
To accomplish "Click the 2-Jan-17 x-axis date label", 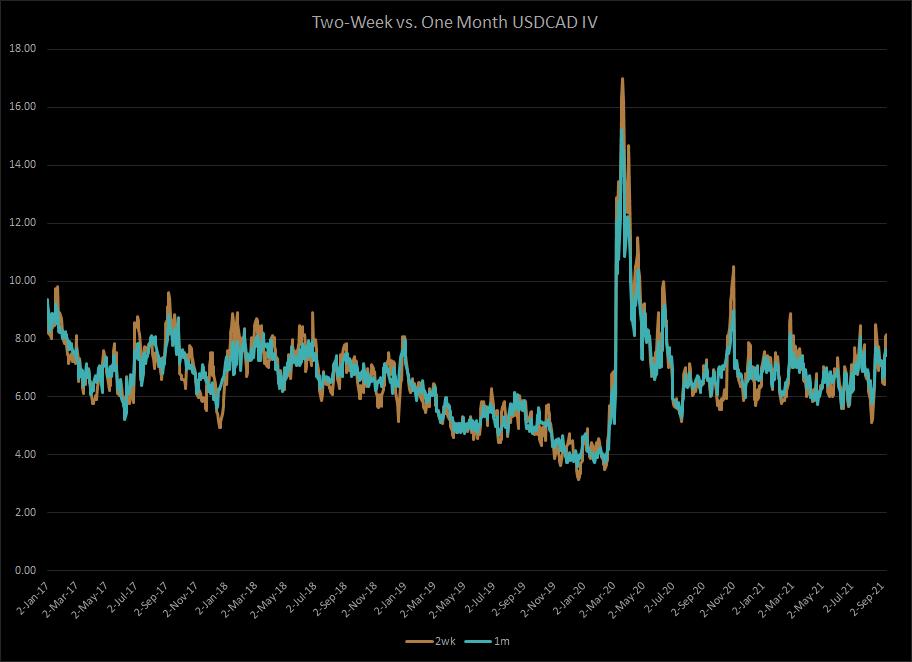I will [x=33, y=597].
